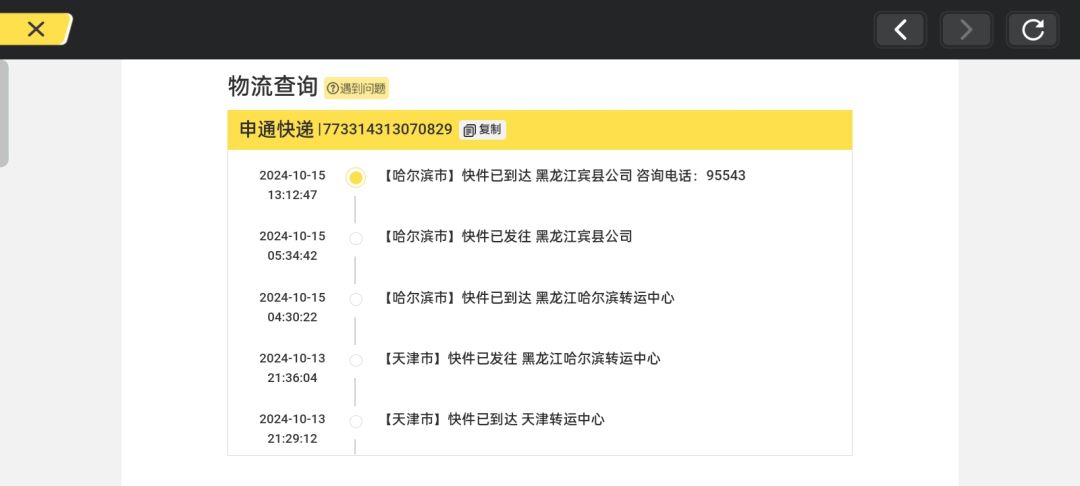Screen dimensions: 1080x486
Task: Select the 快件已到达 黑龙江宾县公司 status line
Action: [x=563, y=176]
